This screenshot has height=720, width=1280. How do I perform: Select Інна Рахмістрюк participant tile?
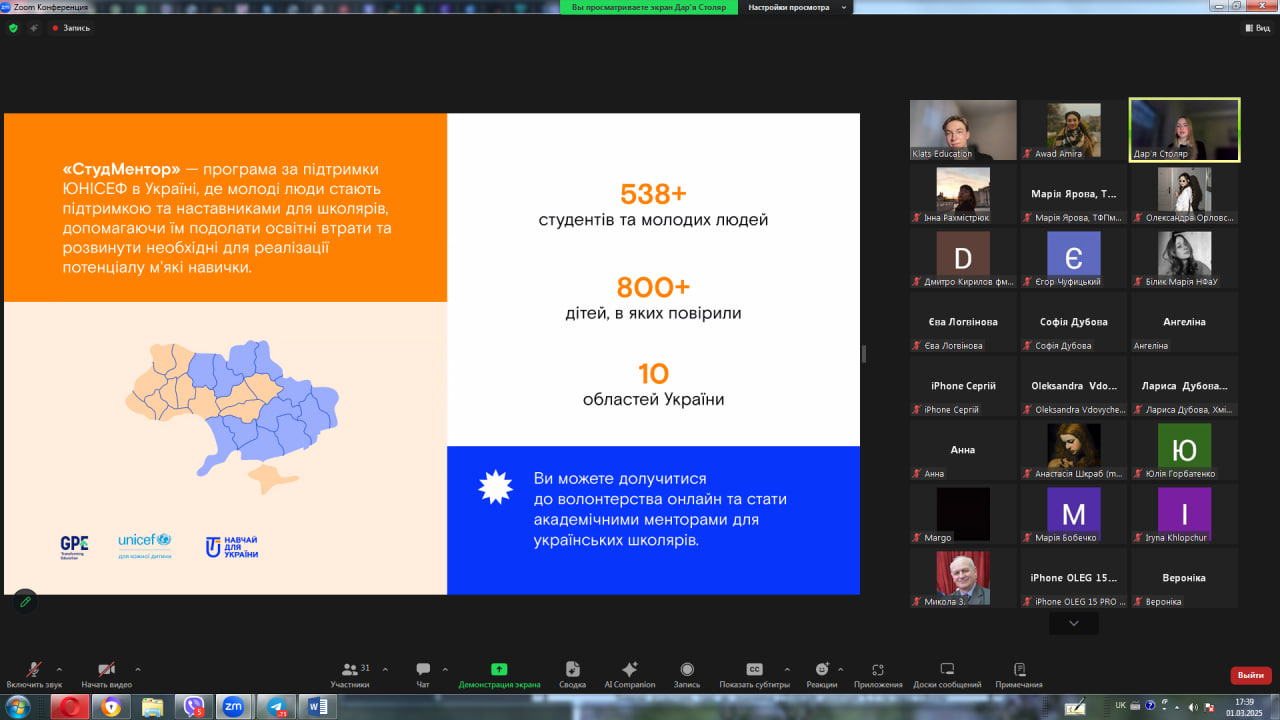pos(963,194)
